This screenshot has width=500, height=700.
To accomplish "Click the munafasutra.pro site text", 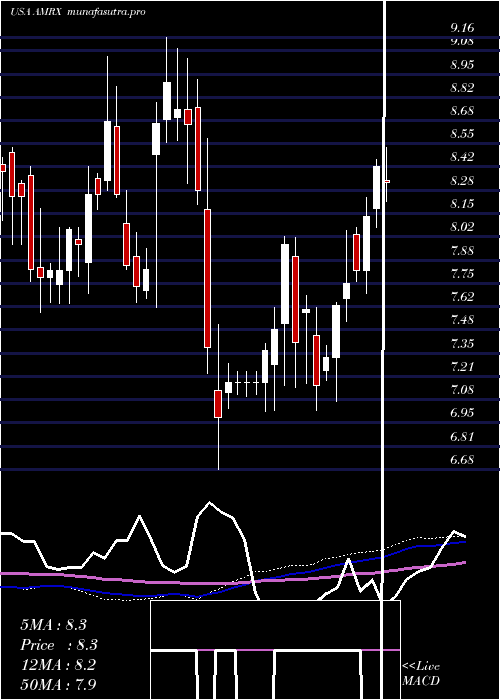I will pos(106,12).
